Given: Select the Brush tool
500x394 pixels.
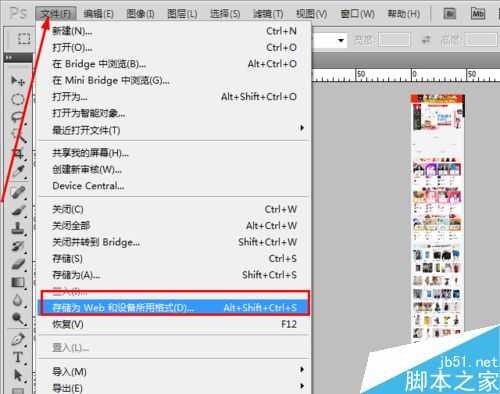Looking at the screenshot, I should click(x=18, y=210).
